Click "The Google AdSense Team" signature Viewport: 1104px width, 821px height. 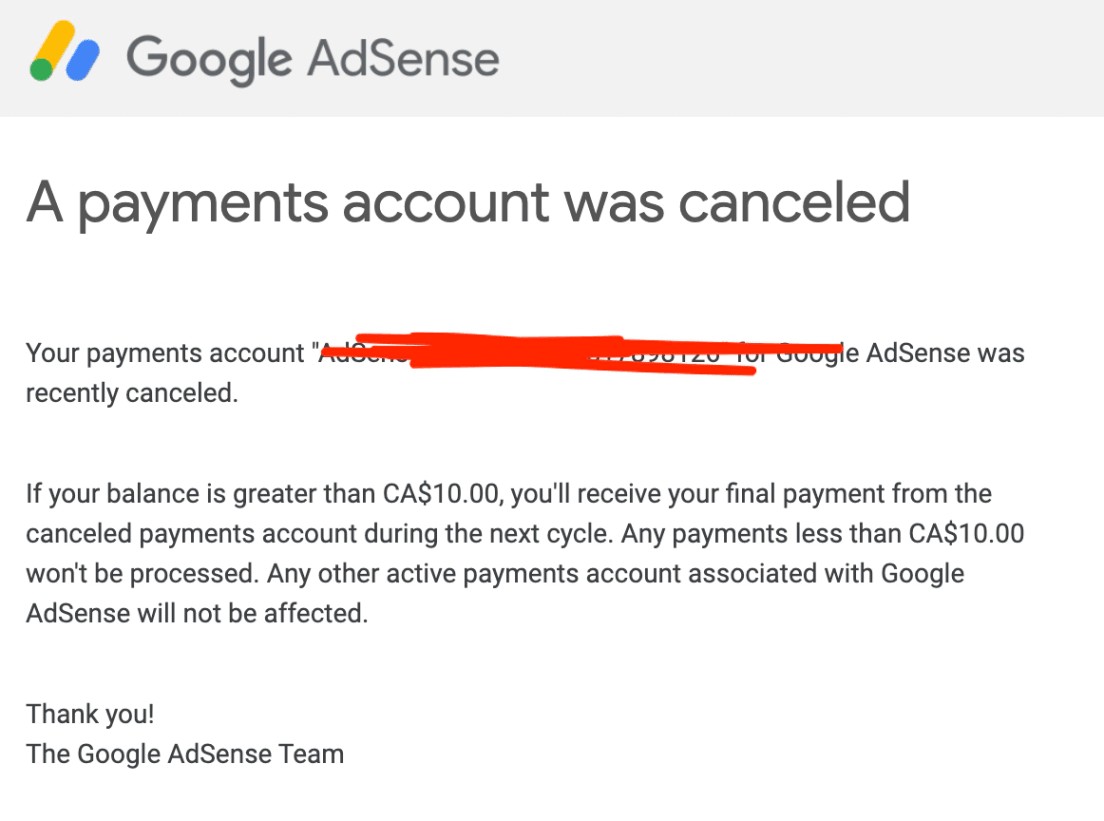(x=185, y=754)
